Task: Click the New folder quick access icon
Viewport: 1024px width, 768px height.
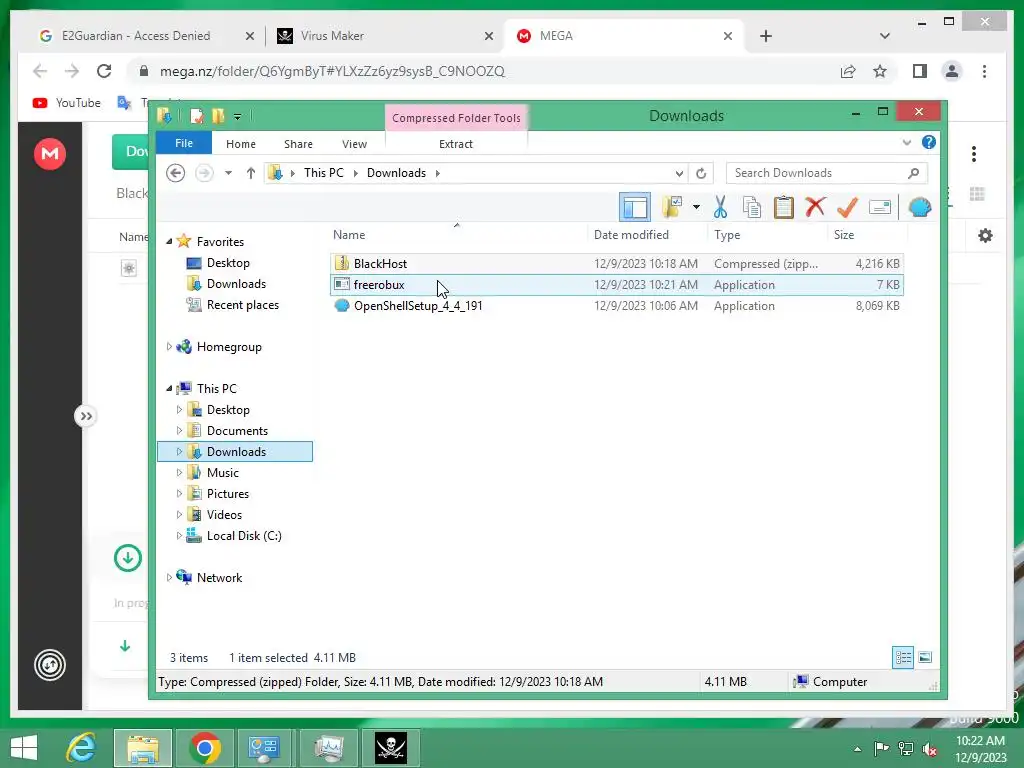Action: tap(217, 116)
